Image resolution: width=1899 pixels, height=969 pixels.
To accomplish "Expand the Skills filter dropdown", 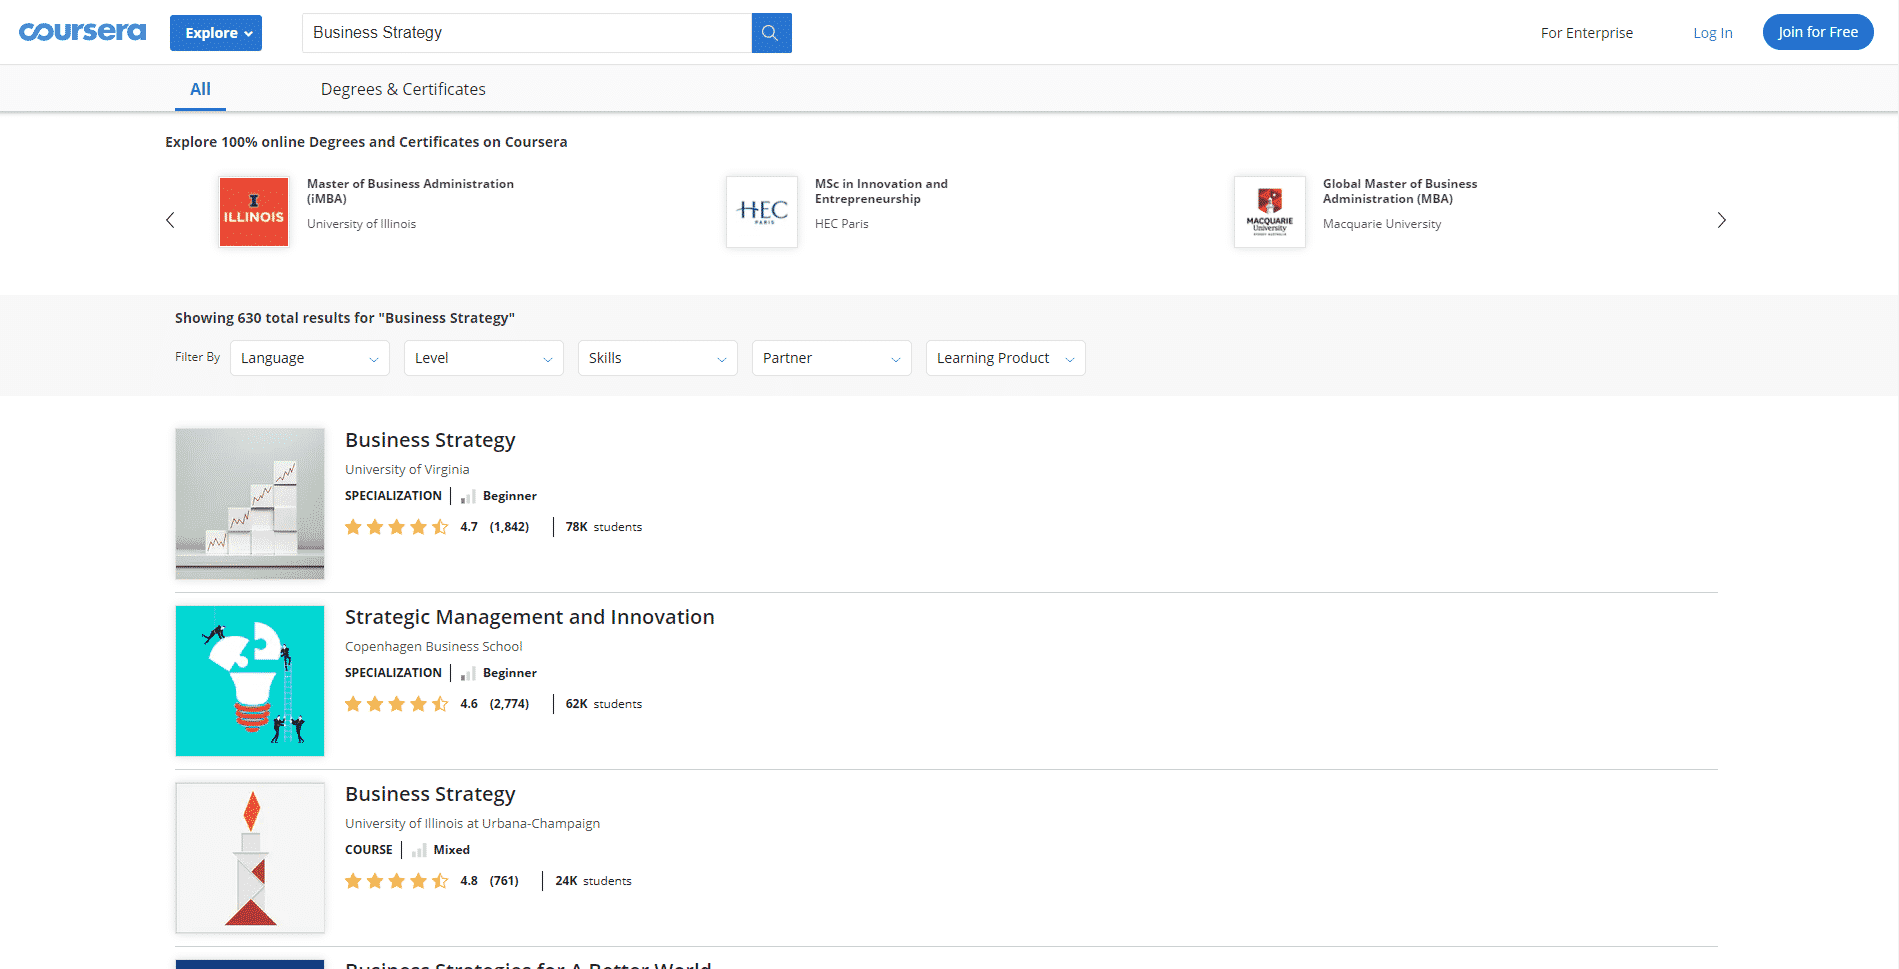I will 658,358.
